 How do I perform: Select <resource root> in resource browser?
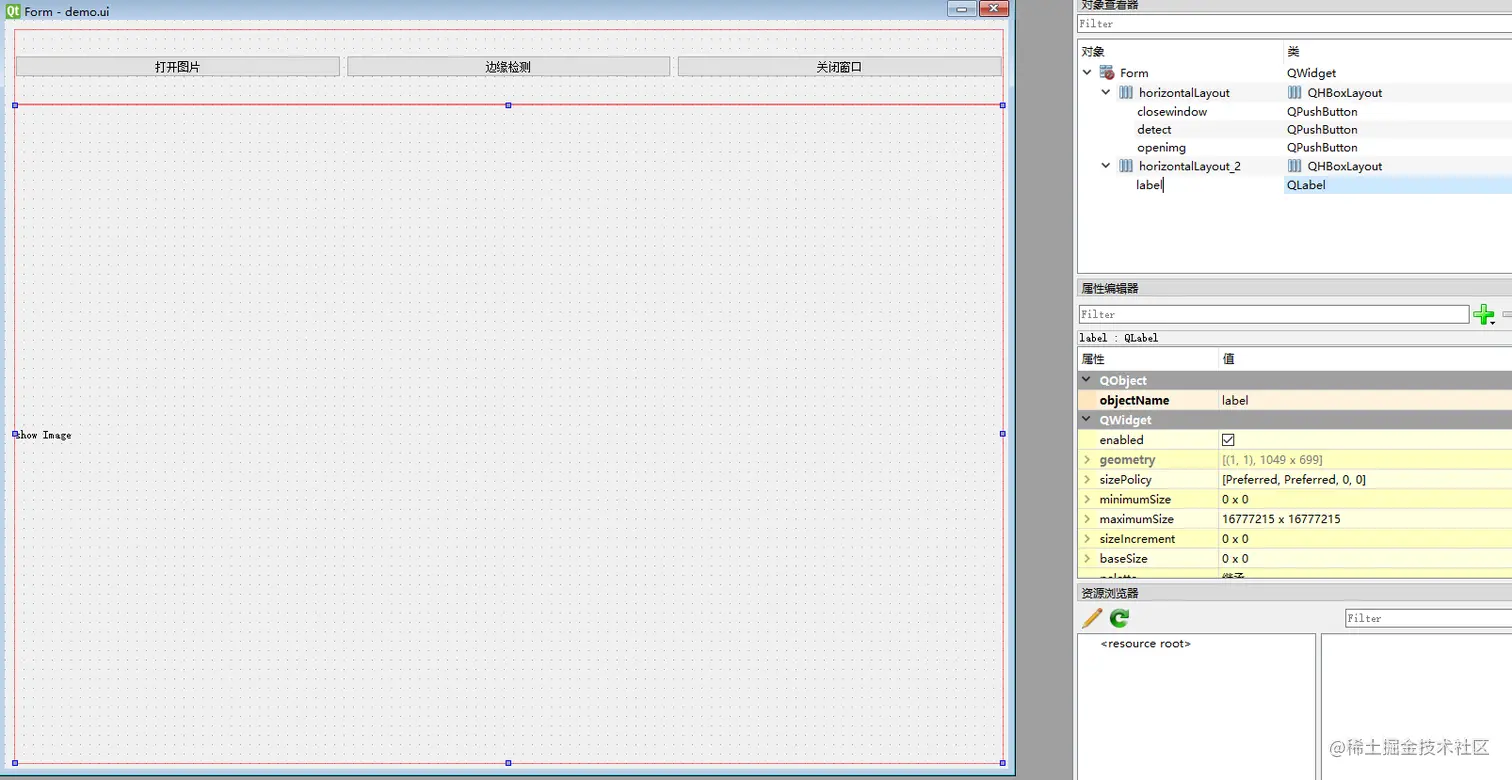click(x=1146, y=644)
